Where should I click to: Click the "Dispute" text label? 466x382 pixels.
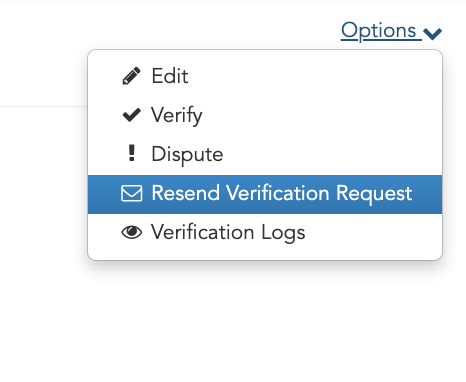[x=187, y=155]
